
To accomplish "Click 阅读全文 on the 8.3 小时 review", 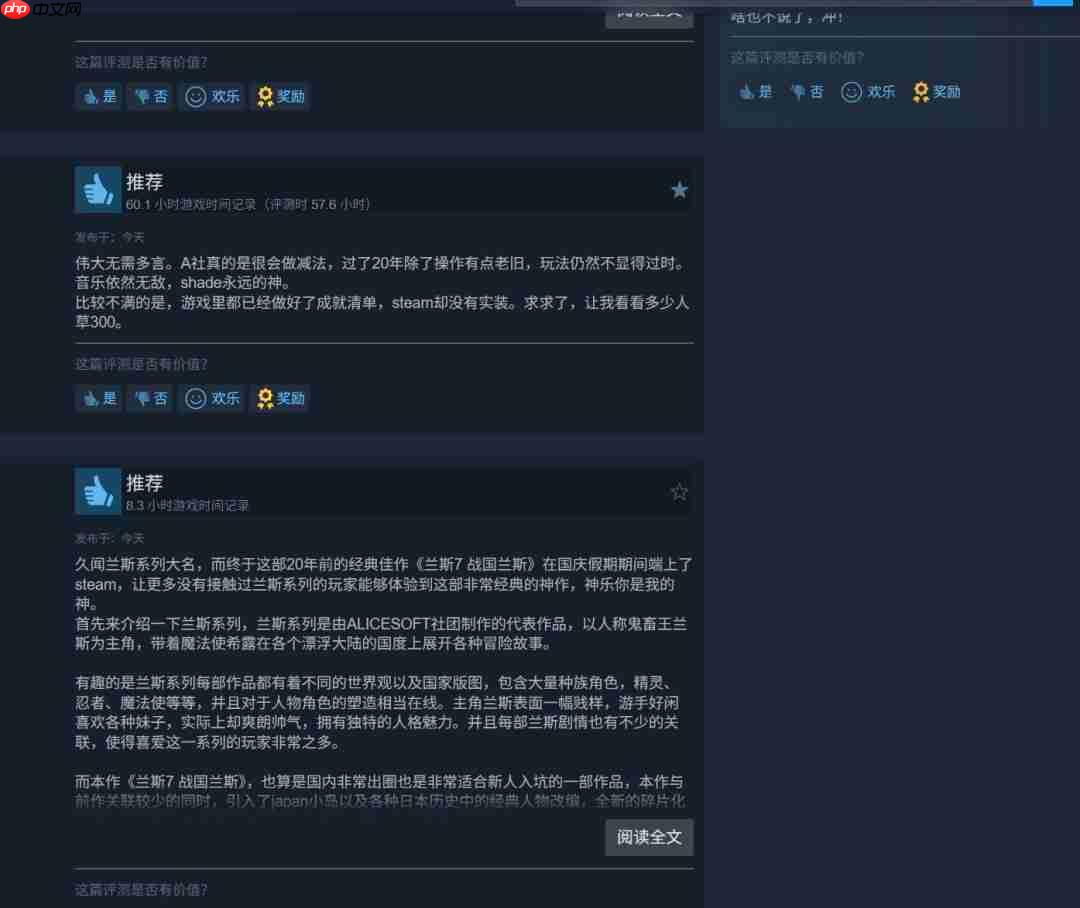I will tap(649, 837).
